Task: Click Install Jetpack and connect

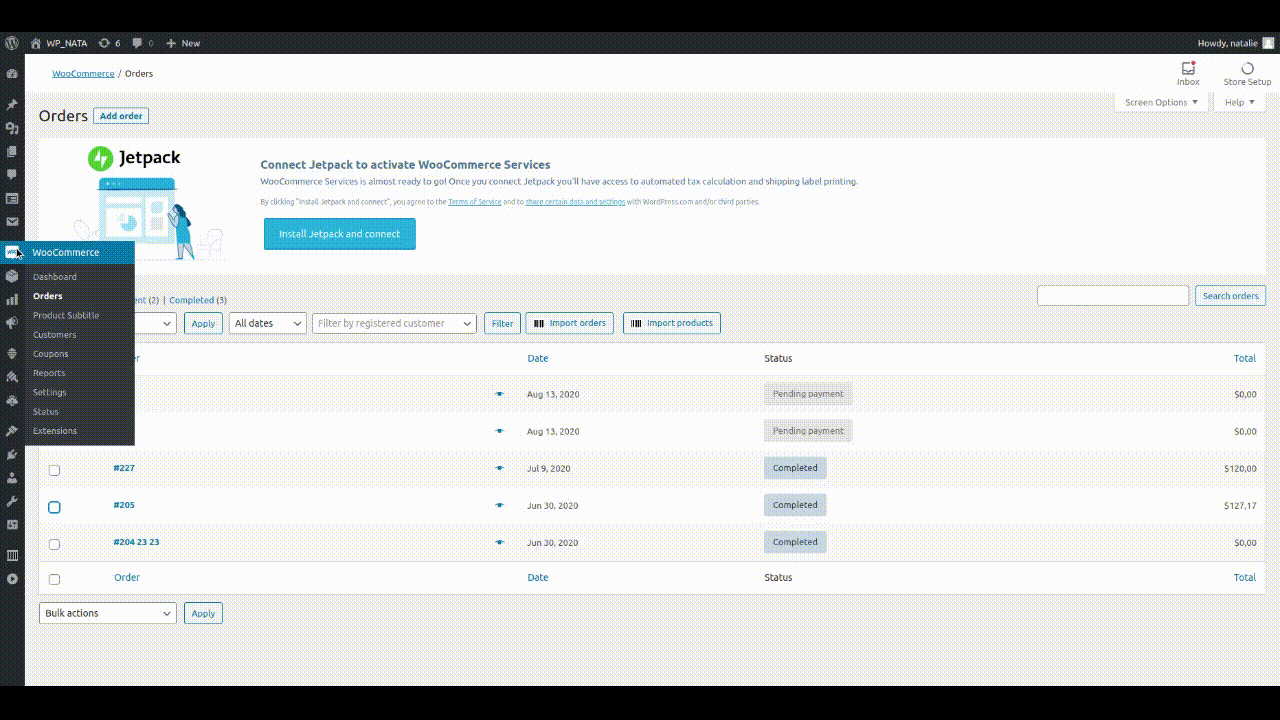Action: pos(340,234)
